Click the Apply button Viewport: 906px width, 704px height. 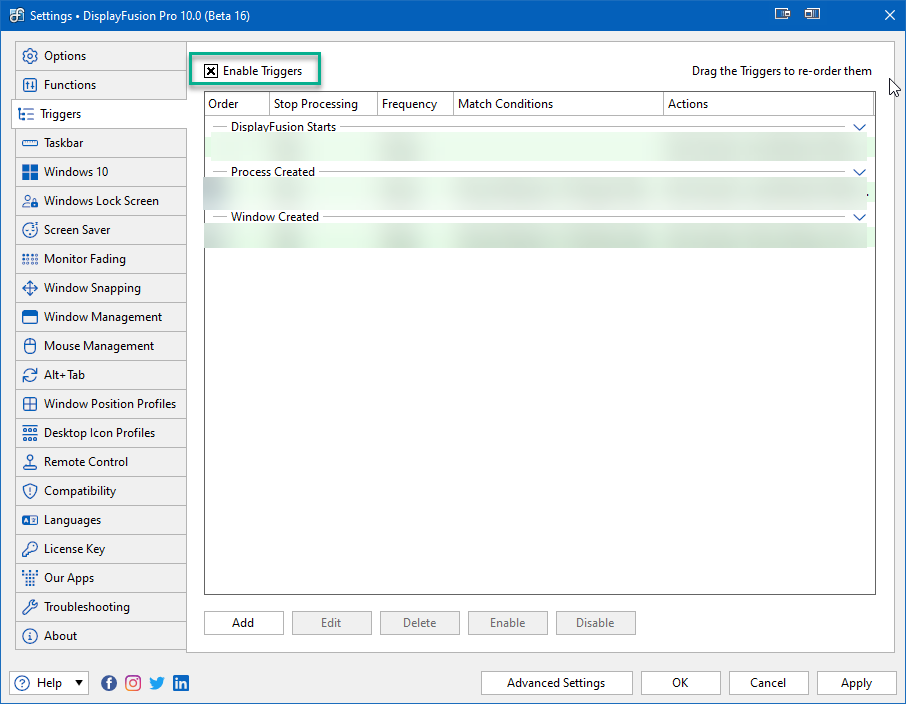(x=856, y=683)
